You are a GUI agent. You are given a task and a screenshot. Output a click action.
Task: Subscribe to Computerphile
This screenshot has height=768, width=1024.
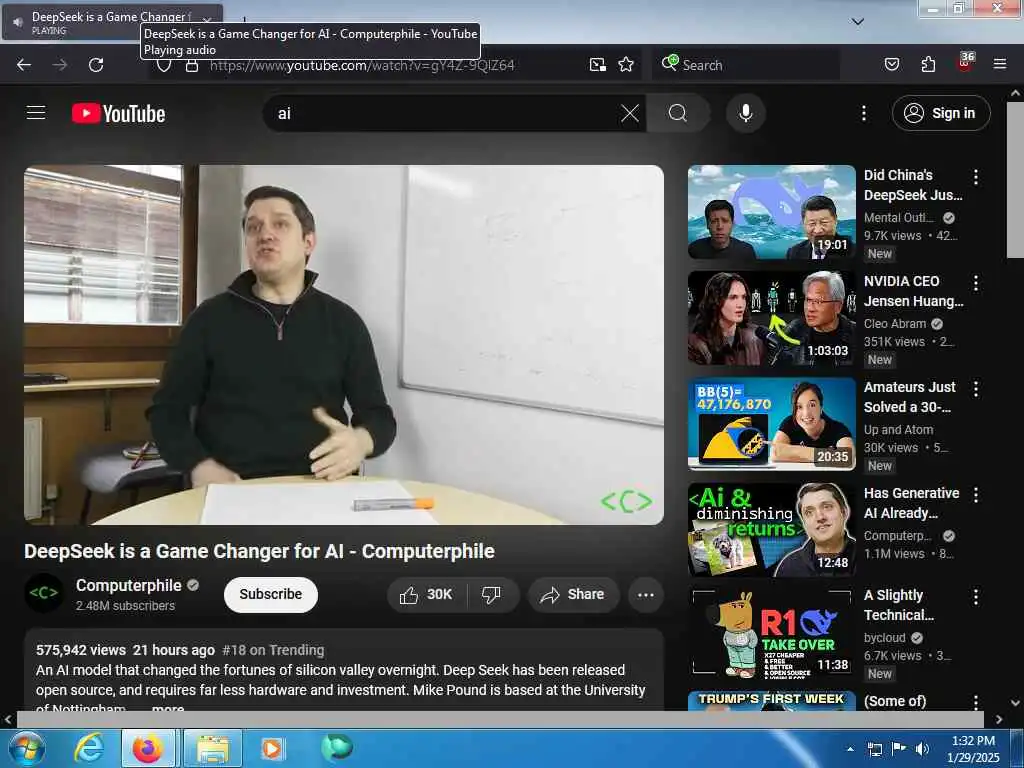click(x=270, y=594)
